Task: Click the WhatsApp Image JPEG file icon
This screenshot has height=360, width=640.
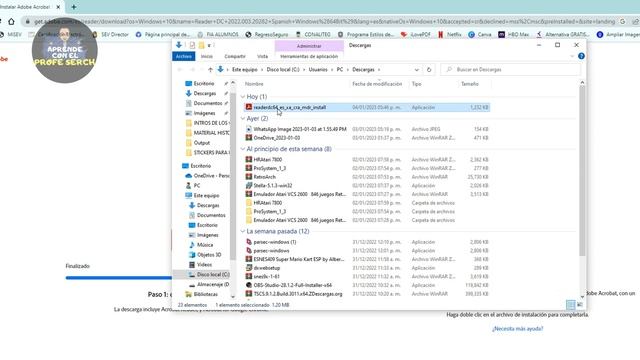Action: point(249,129)
